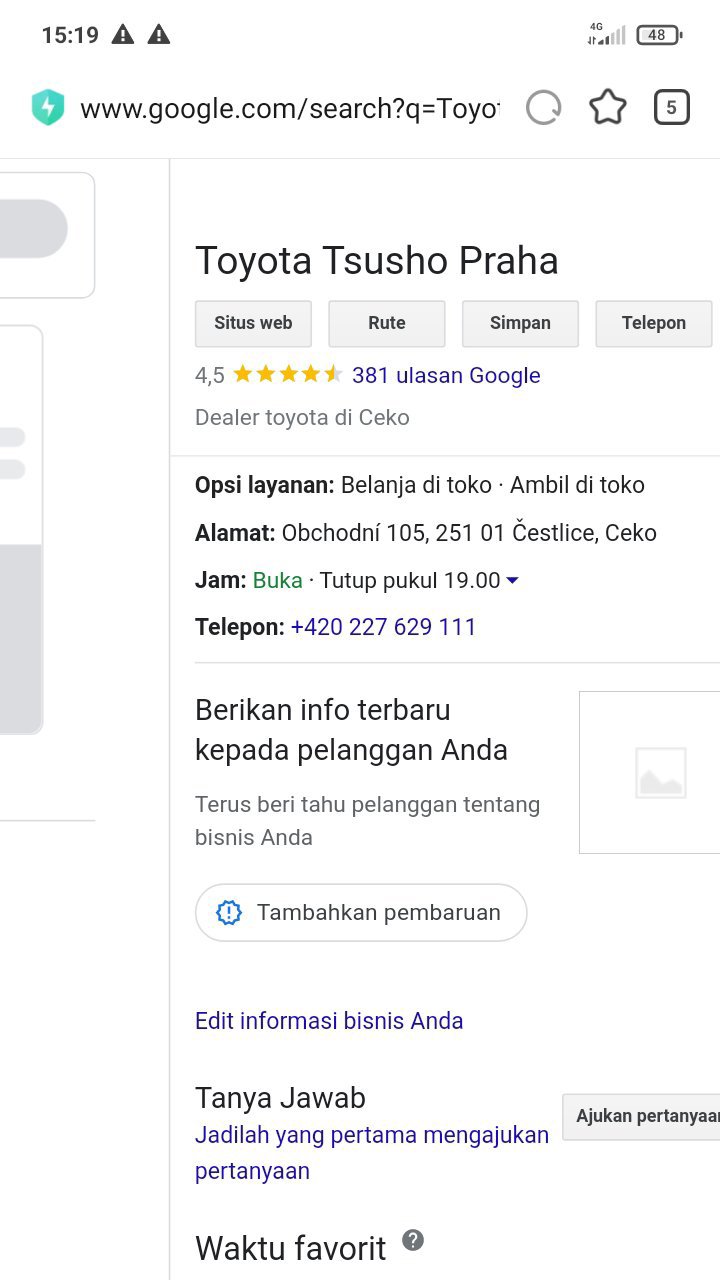Tap the help icon beside Waktu favorit
Image resolution: width=720 pixels, height=1280 pixels.
tap(413, 1241)
